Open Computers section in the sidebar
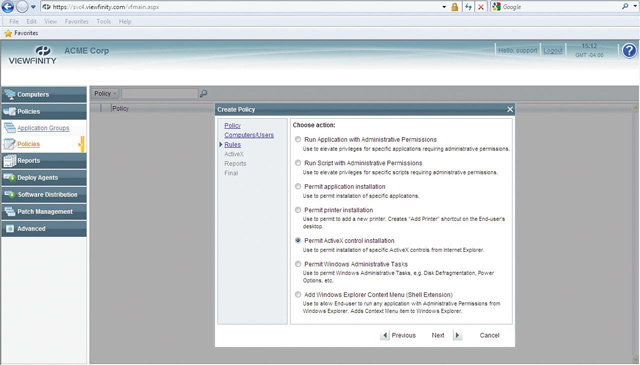The image size is (640, 365). pos(44,94)
